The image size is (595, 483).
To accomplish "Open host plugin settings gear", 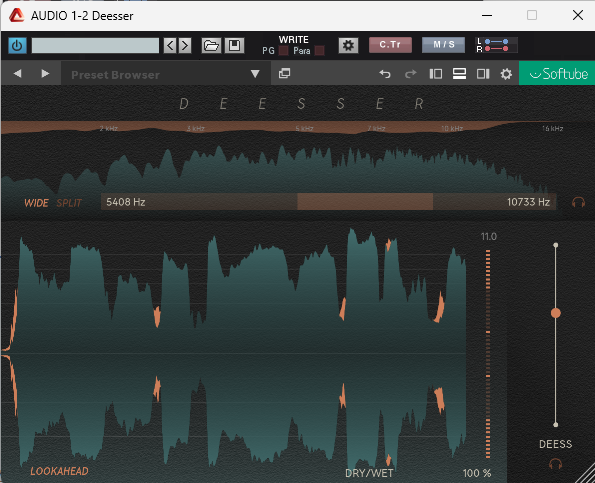I will pyautogui.click(x=348, y=46).
